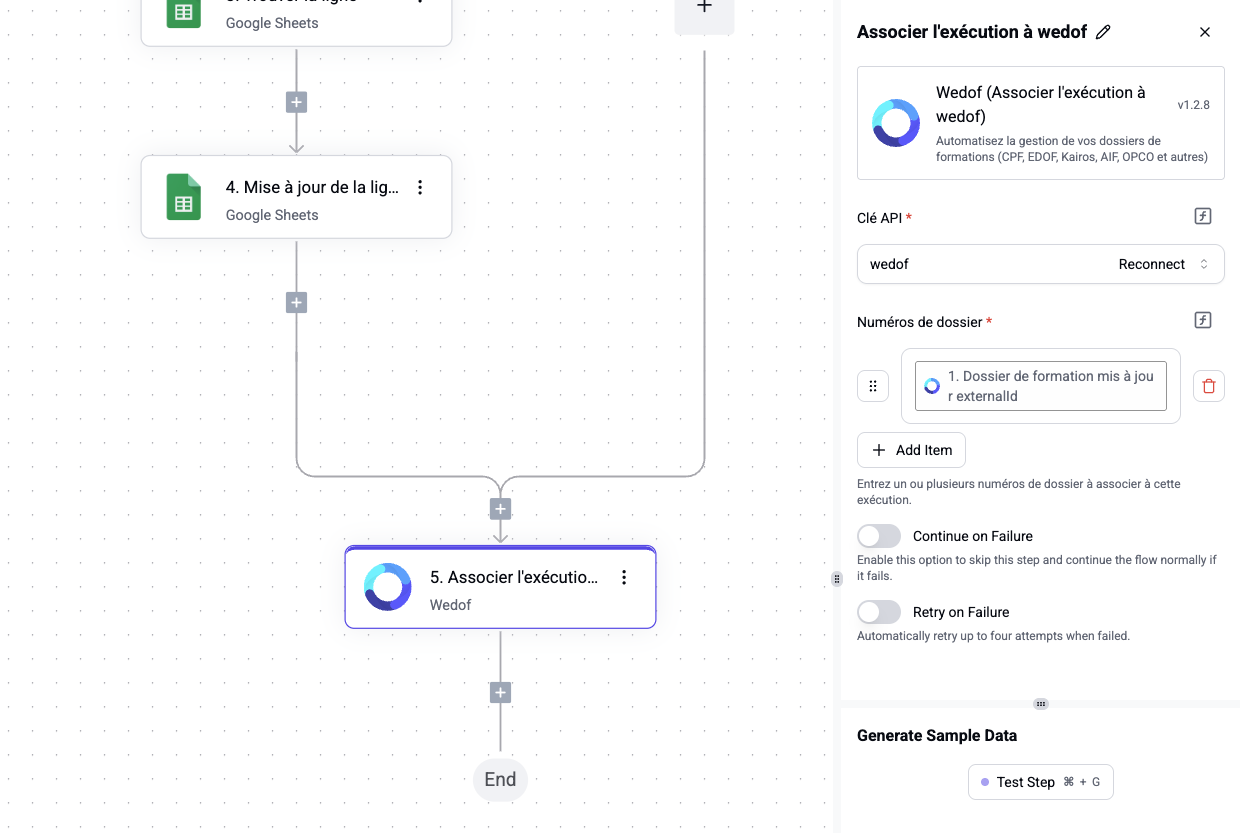
Task: Run Test Step to generate sample data
Action: point(1040,782)
